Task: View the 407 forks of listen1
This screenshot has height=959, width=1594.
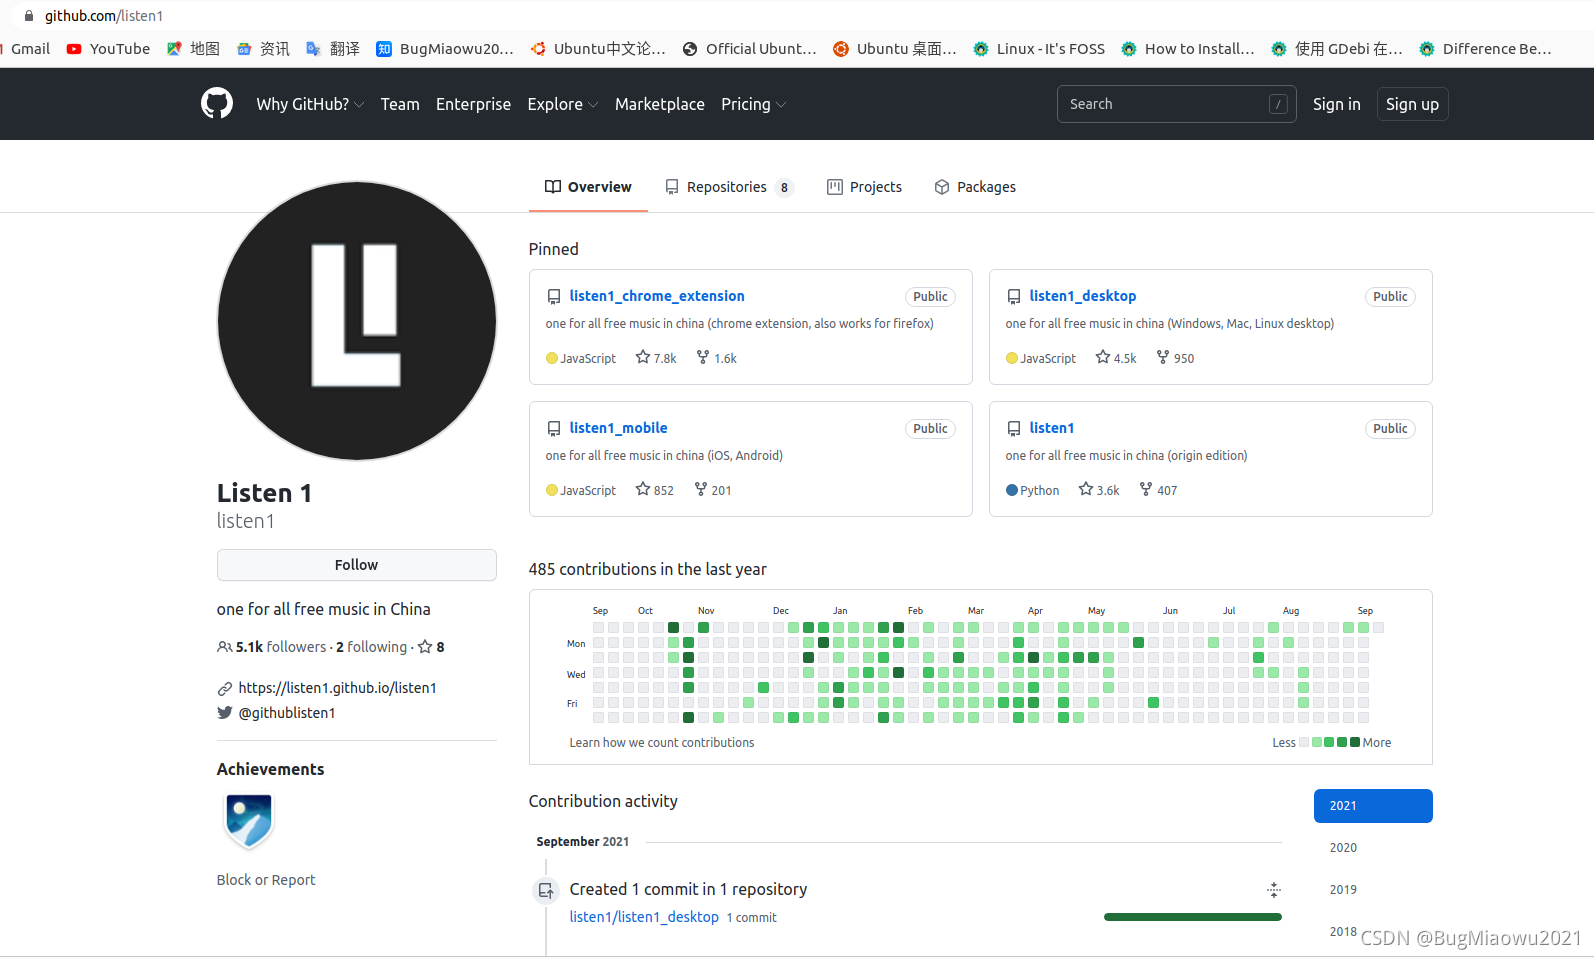Action: [1158, 490]
